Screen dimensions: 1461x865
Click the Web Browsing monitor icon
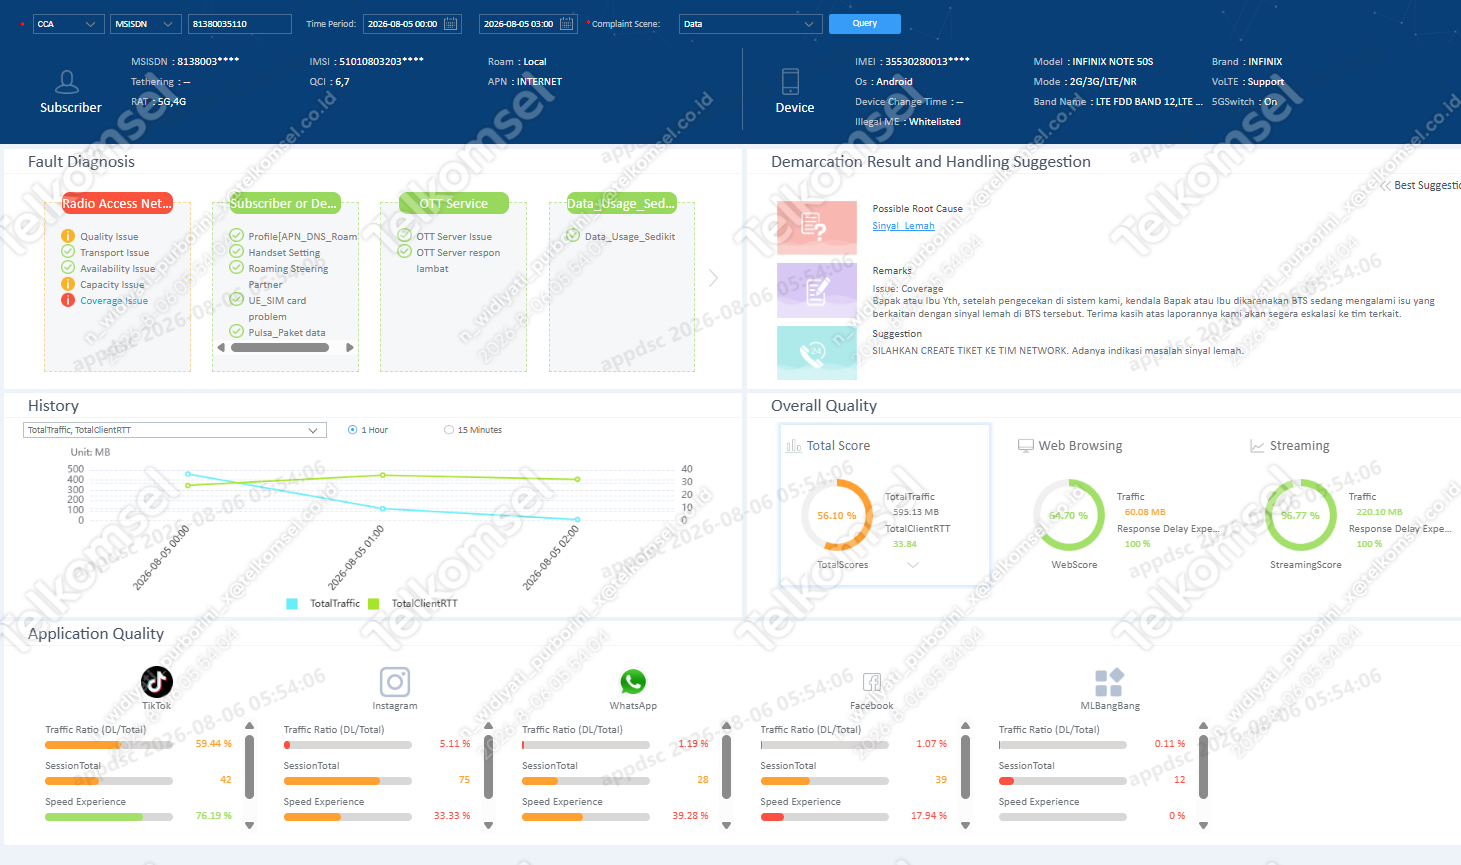point(1025,446)
